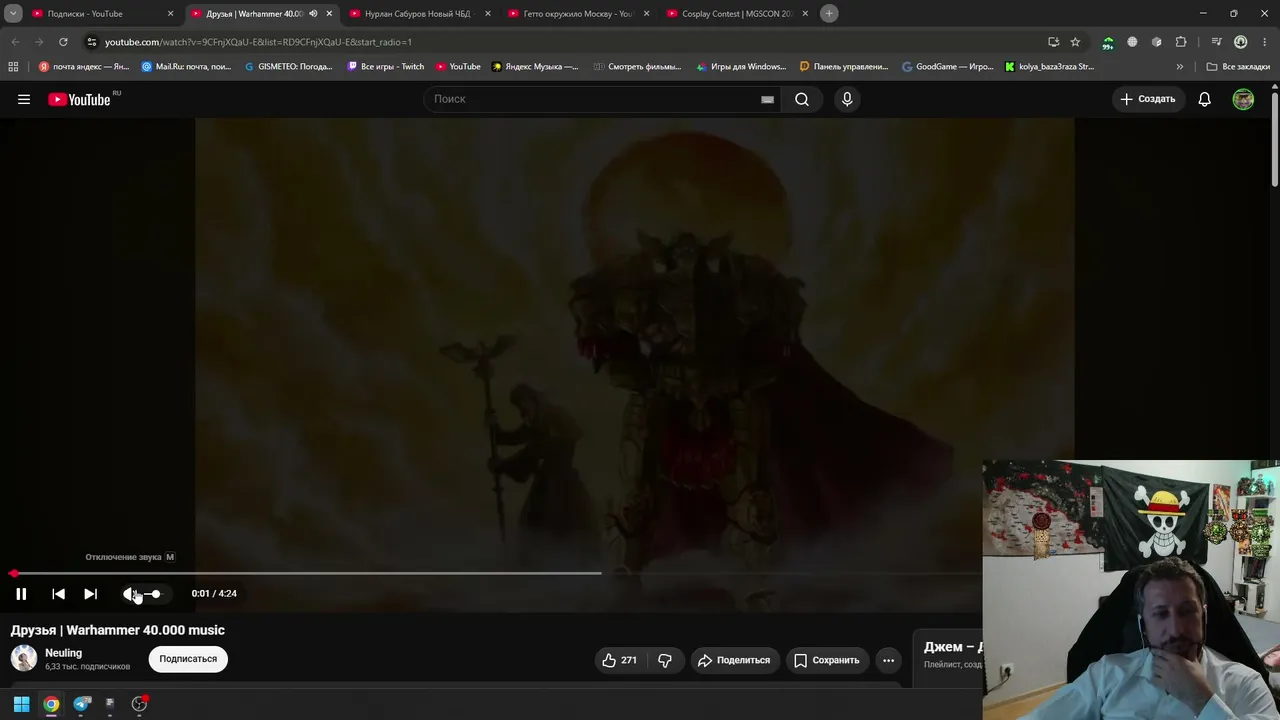Open the Windows Start menu
Screen dimensions: 1280x720
click(x=21, y=704)
